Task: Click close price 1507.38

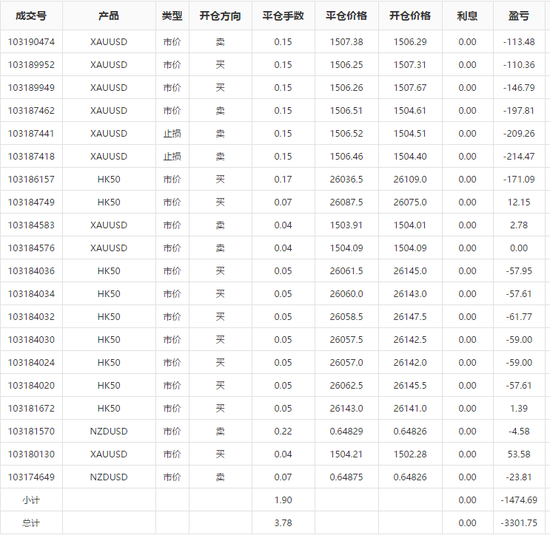Action: (x=347, y=42)
